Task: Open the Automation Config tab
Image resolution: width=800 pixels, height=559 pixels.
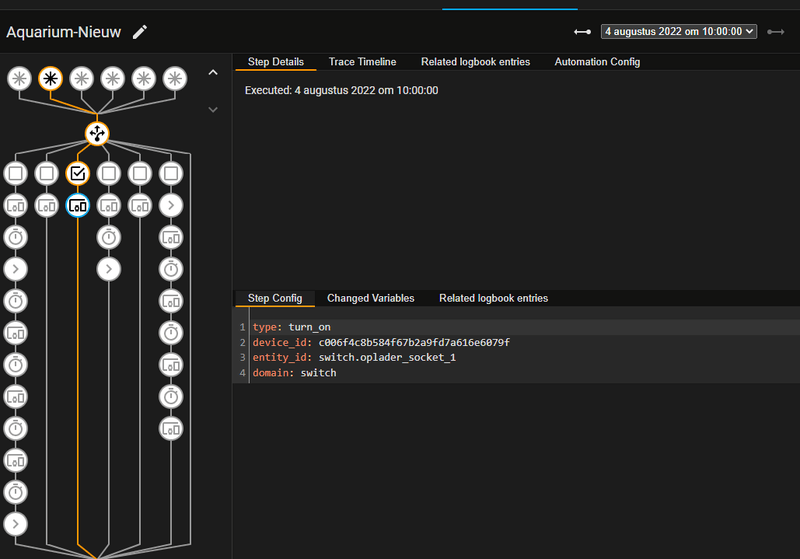Action: pos(597,62)
